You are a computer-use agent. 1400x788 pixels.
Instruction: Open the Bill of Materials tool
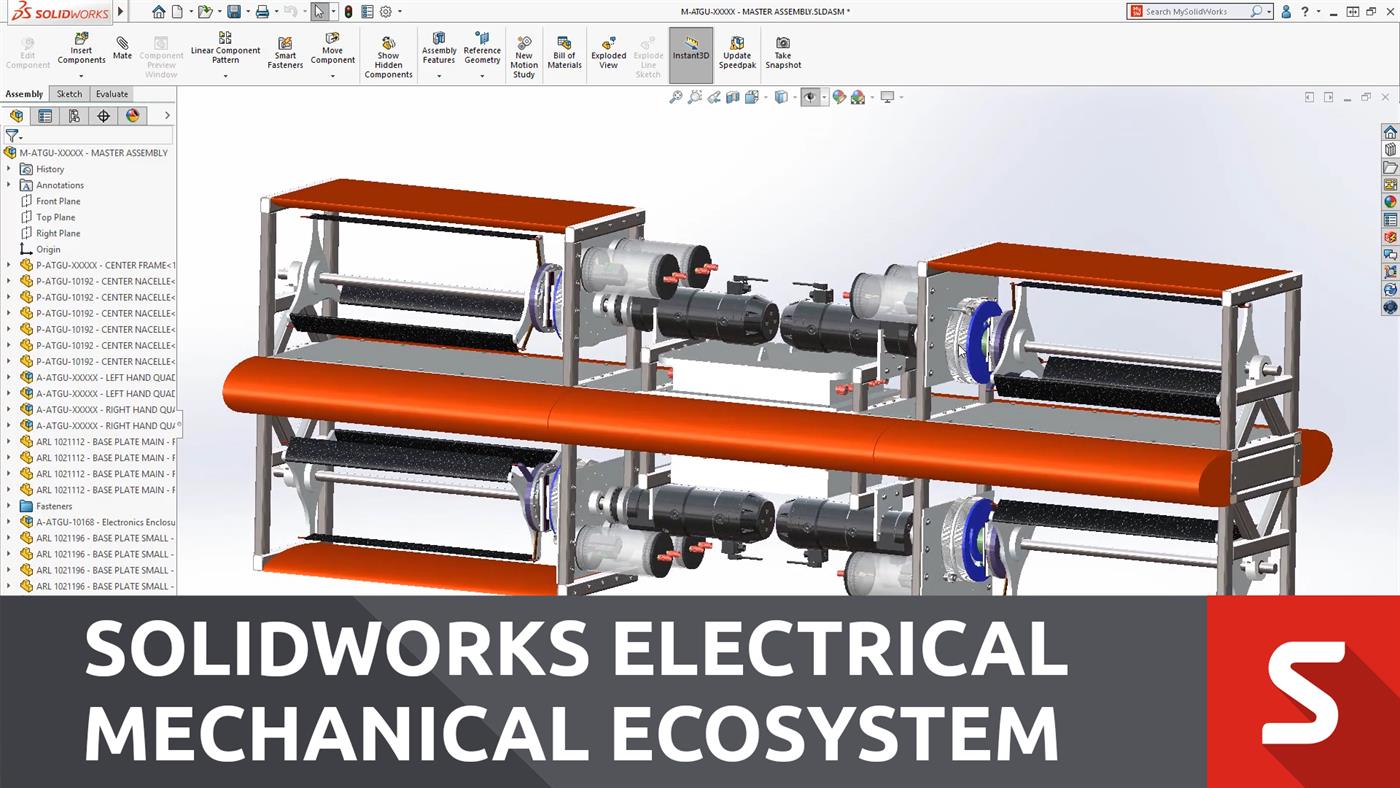click(564, 52)
